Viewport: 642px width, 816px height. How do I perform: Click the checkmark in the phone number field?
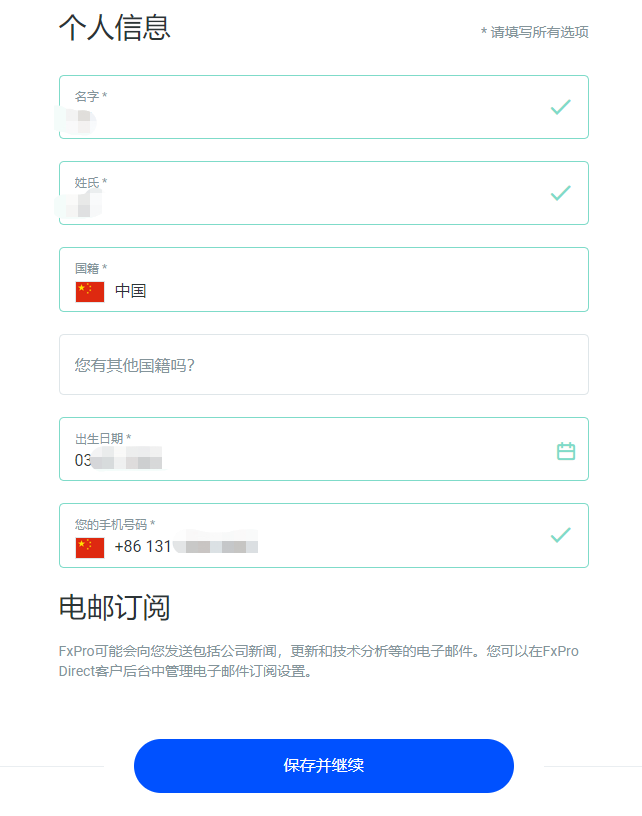[560, 535]
